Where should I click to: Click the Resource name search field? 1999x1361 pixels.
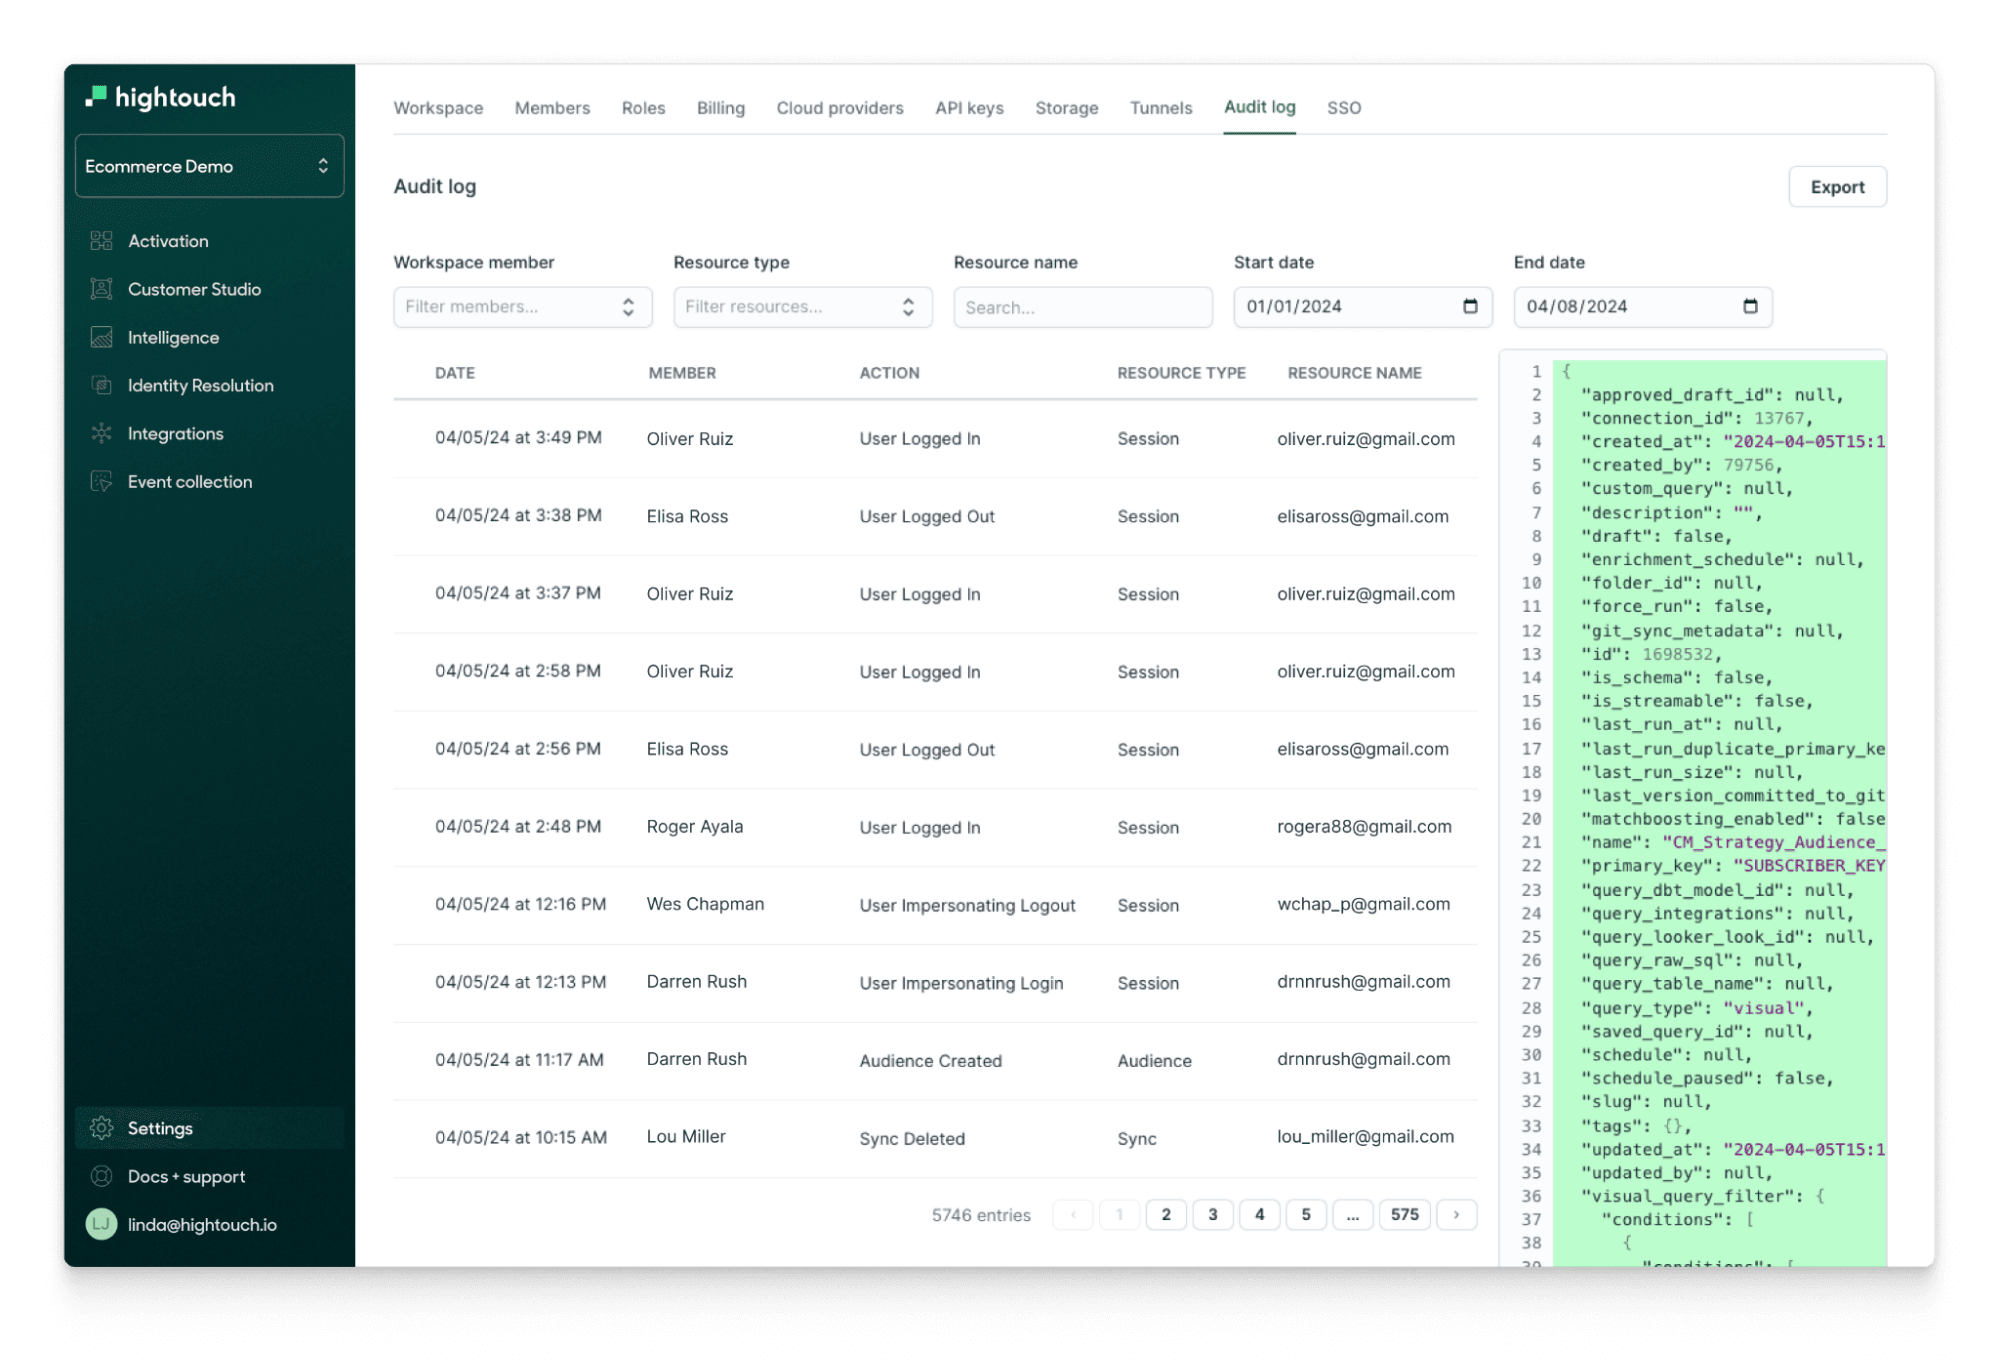coord(1082,306)
